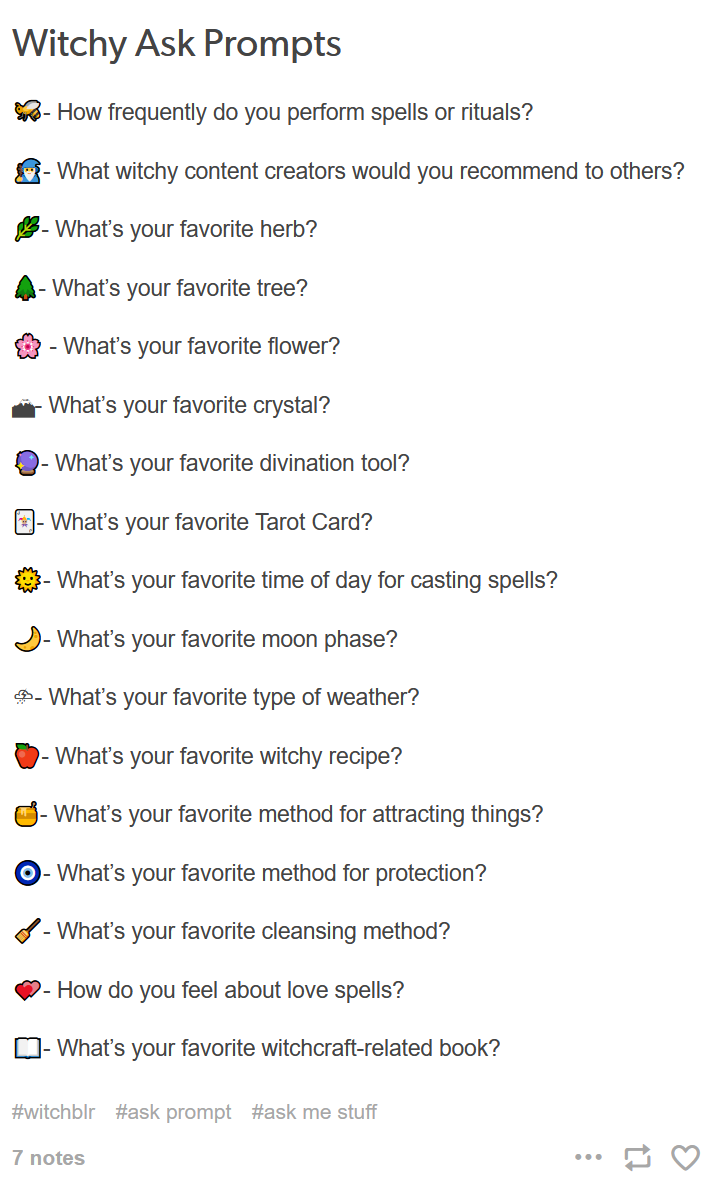
Task: Click the honey pot emoji
Action: (x=27, y=814)
